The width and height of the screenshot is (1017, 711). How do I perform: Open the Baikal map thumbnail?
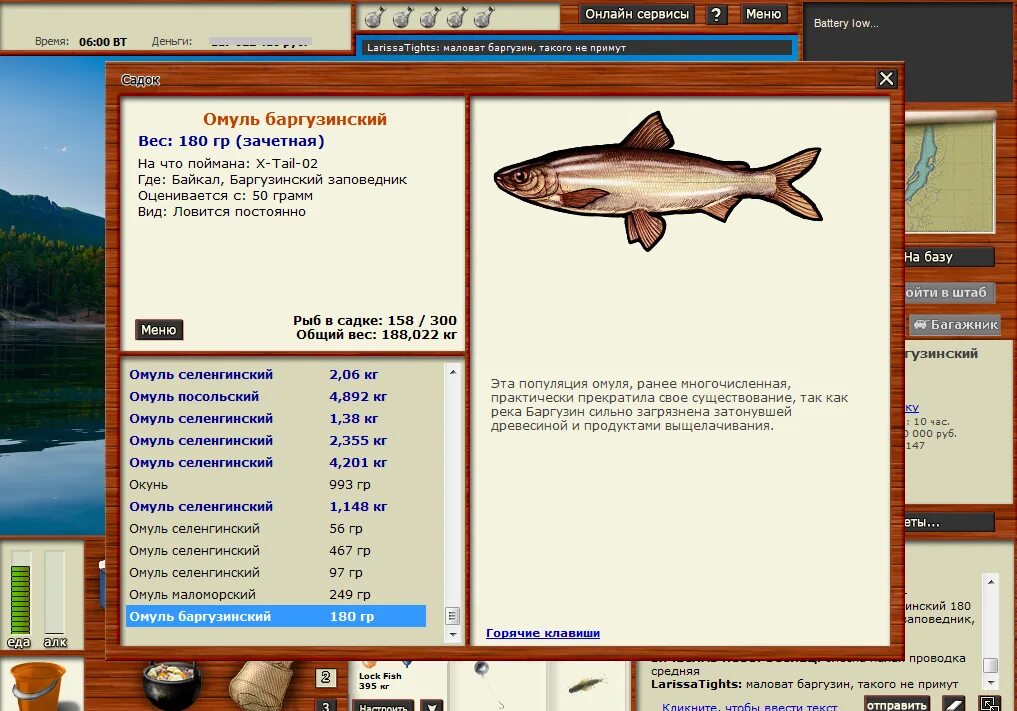pos(950,173)
